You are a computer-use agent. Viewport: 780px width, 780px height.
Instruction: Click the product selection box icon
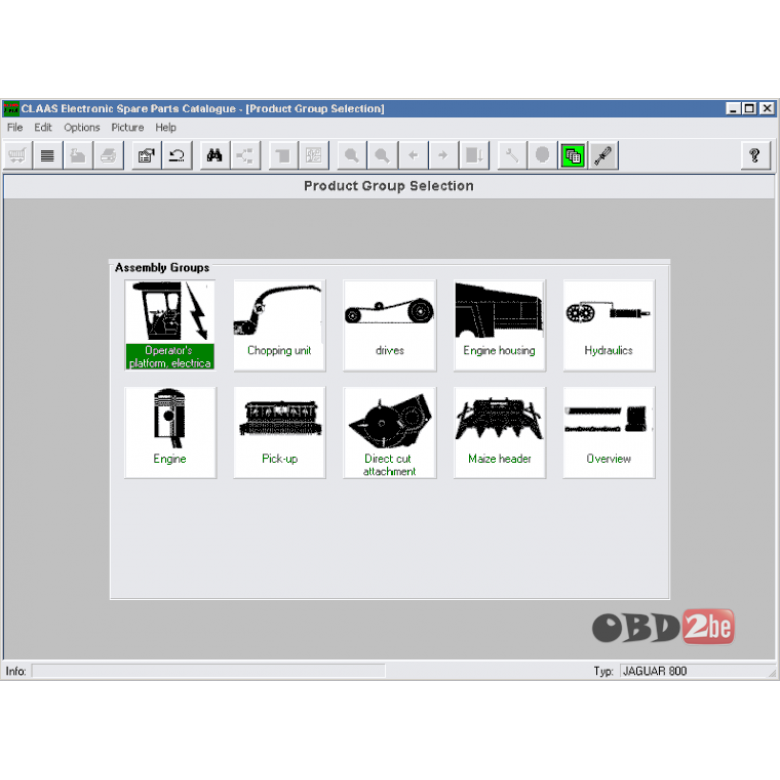pyautogui.click(x=146, y=156)
